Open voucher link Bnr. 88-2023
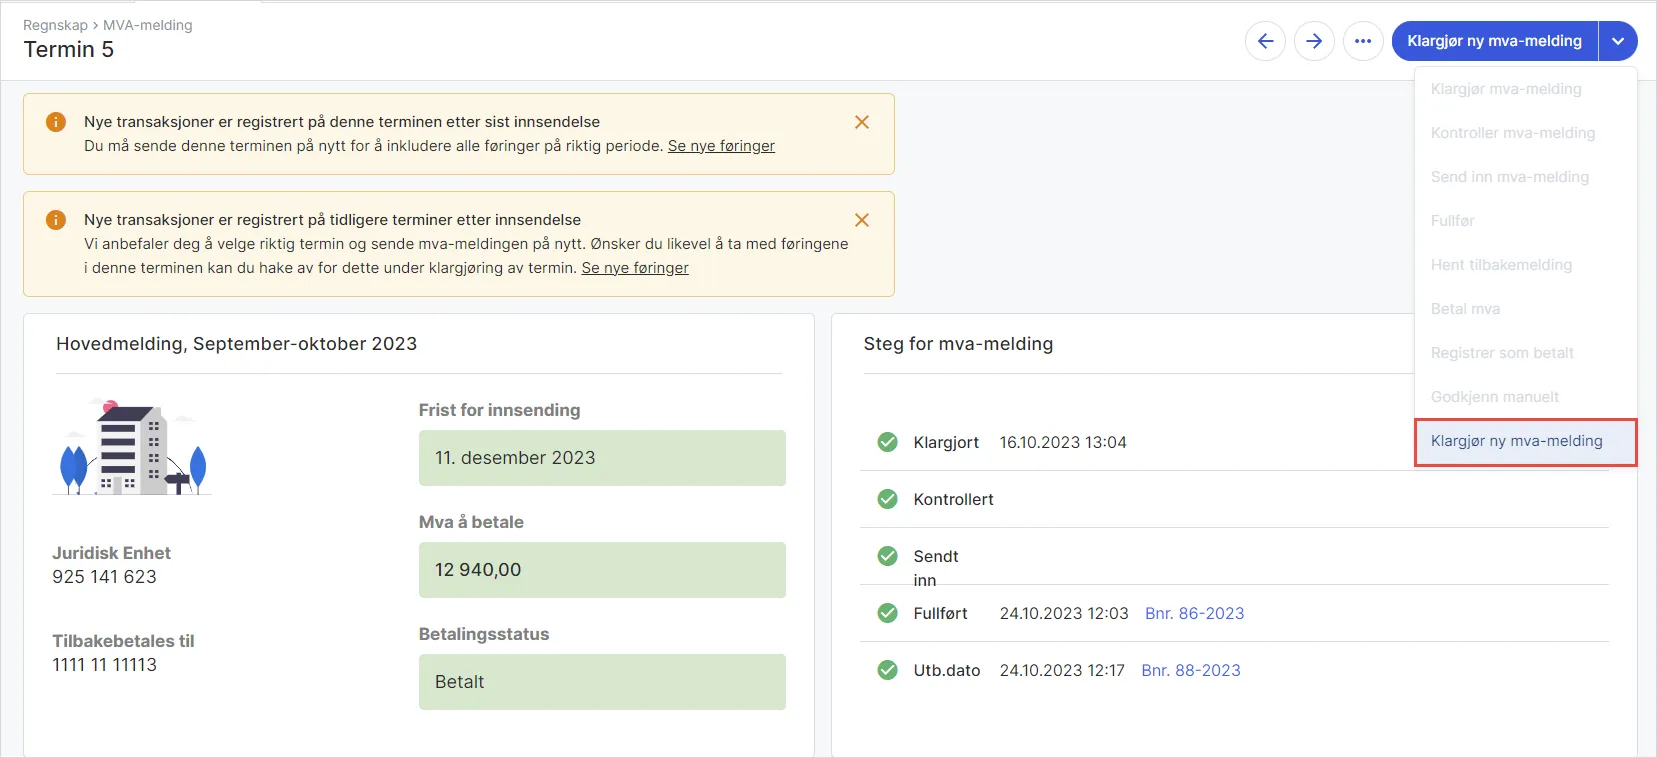 click(1190, 670)
